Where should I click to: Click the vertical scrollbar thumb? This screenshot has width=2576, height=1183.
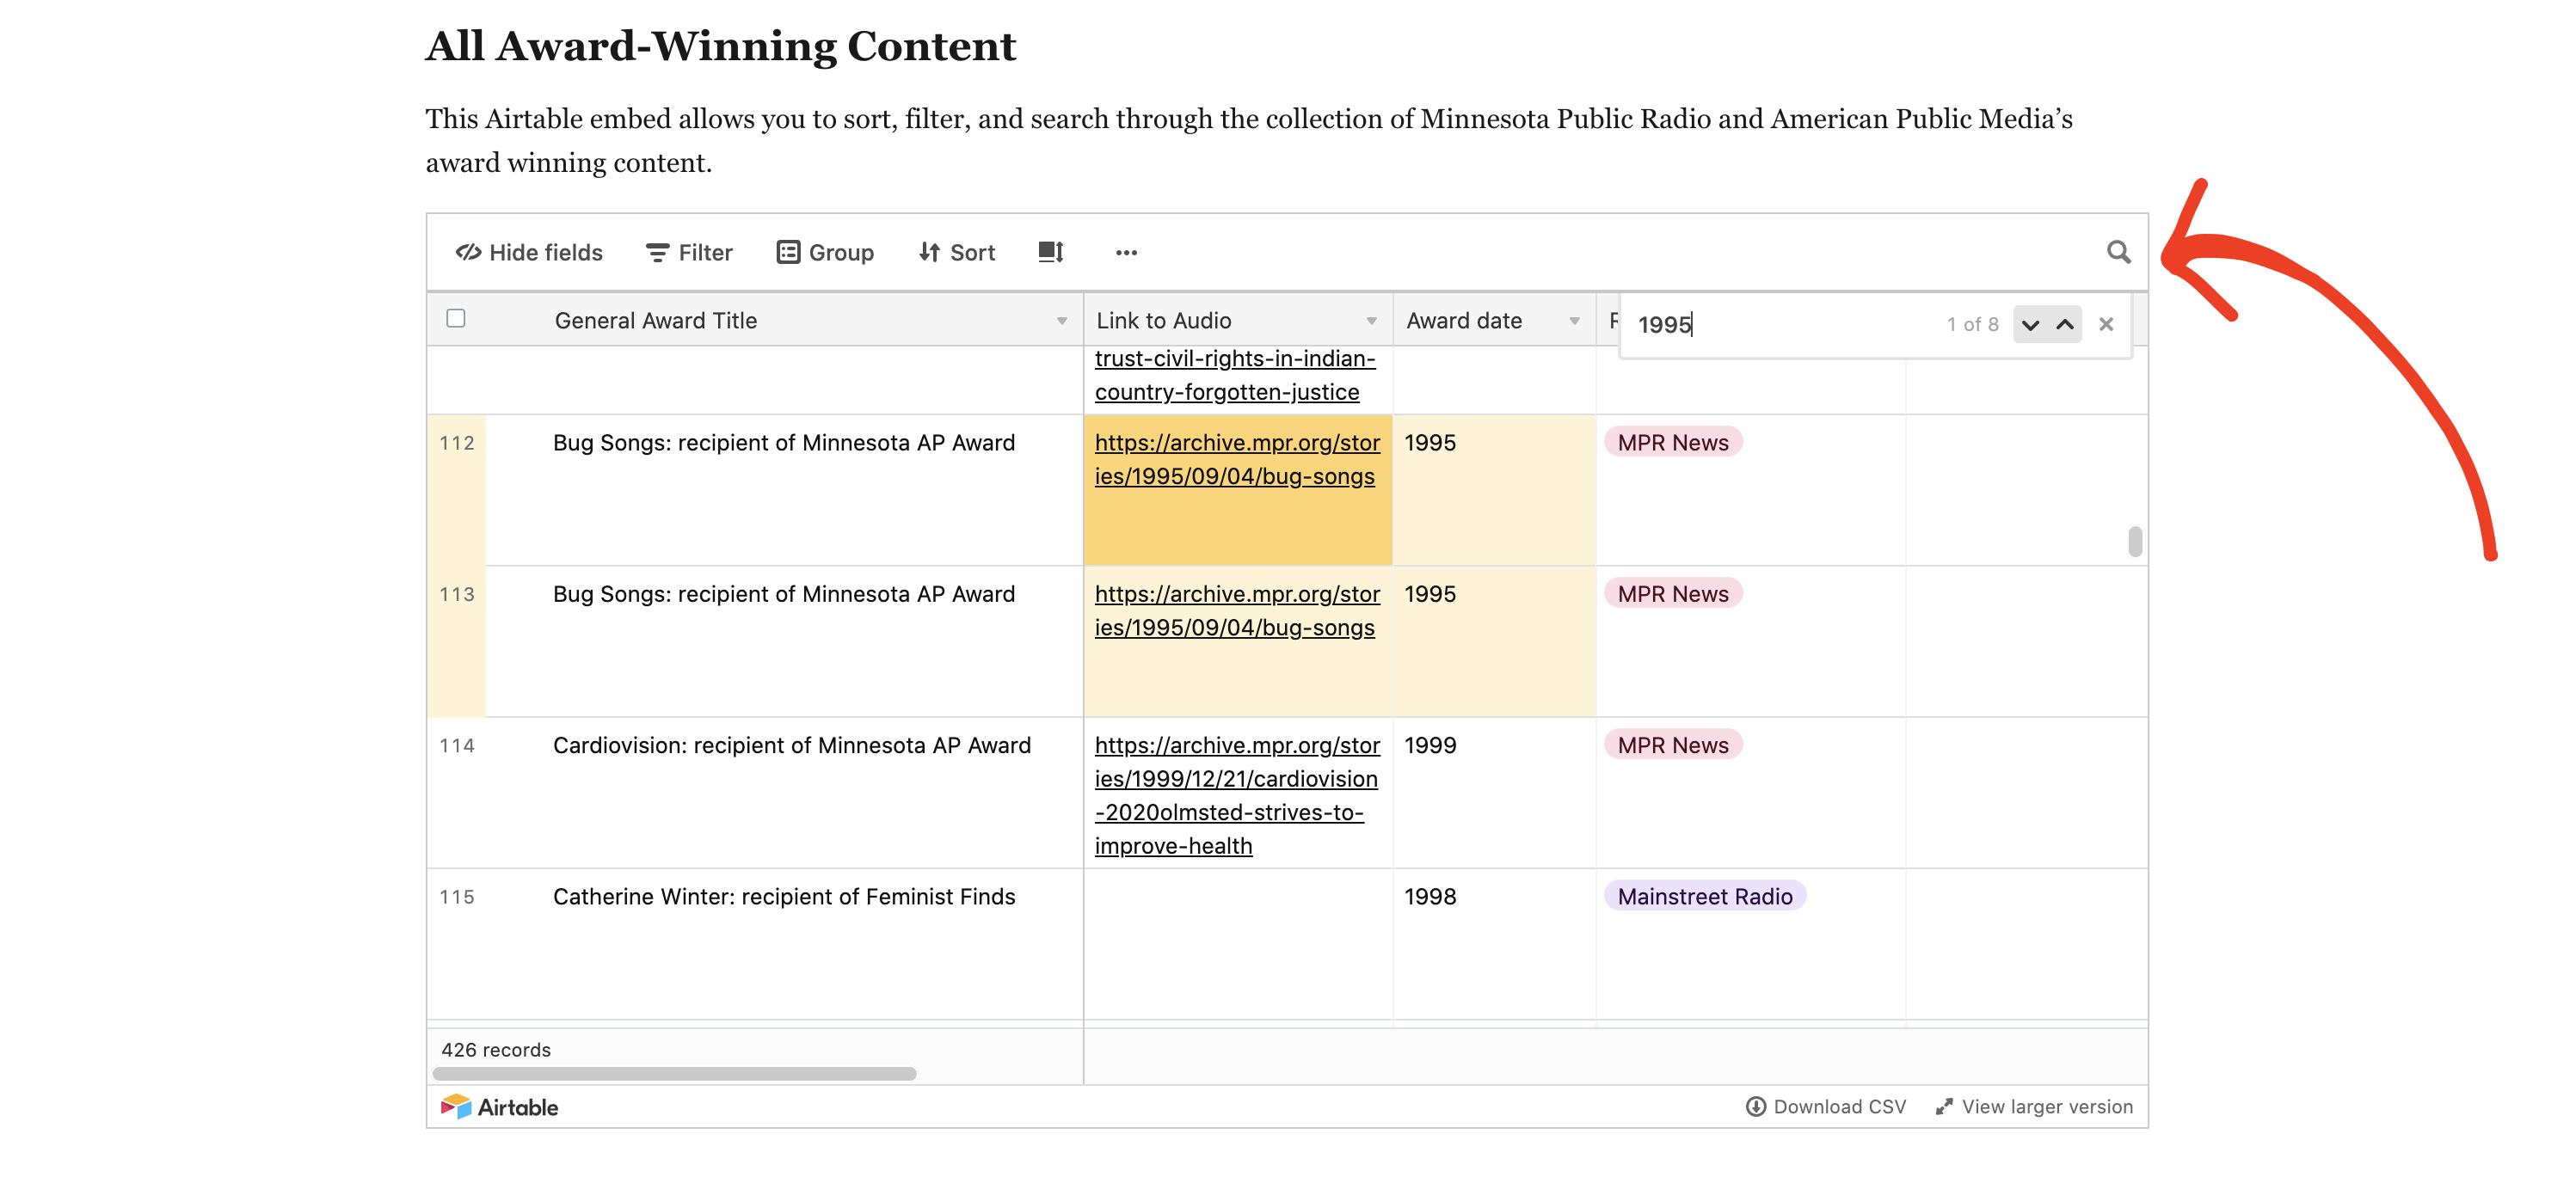tap(2135, 541)
